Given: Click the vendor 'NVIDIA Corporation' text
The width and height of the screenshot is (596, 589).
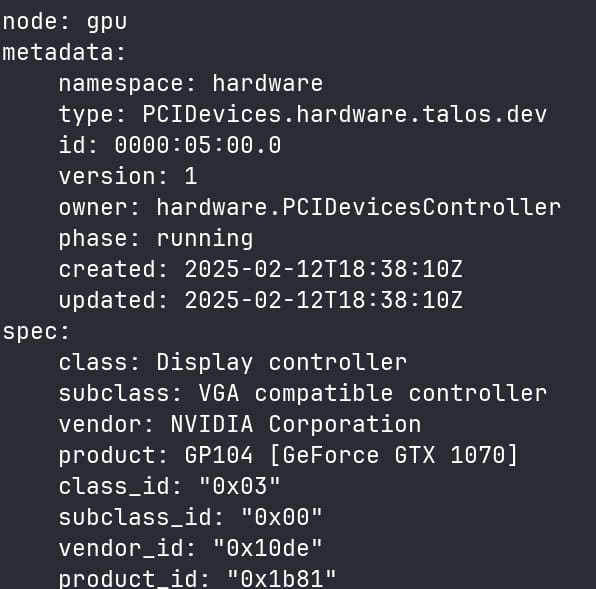Looking at the screenshot, I should pyautogui.click(x=296, y=424).
